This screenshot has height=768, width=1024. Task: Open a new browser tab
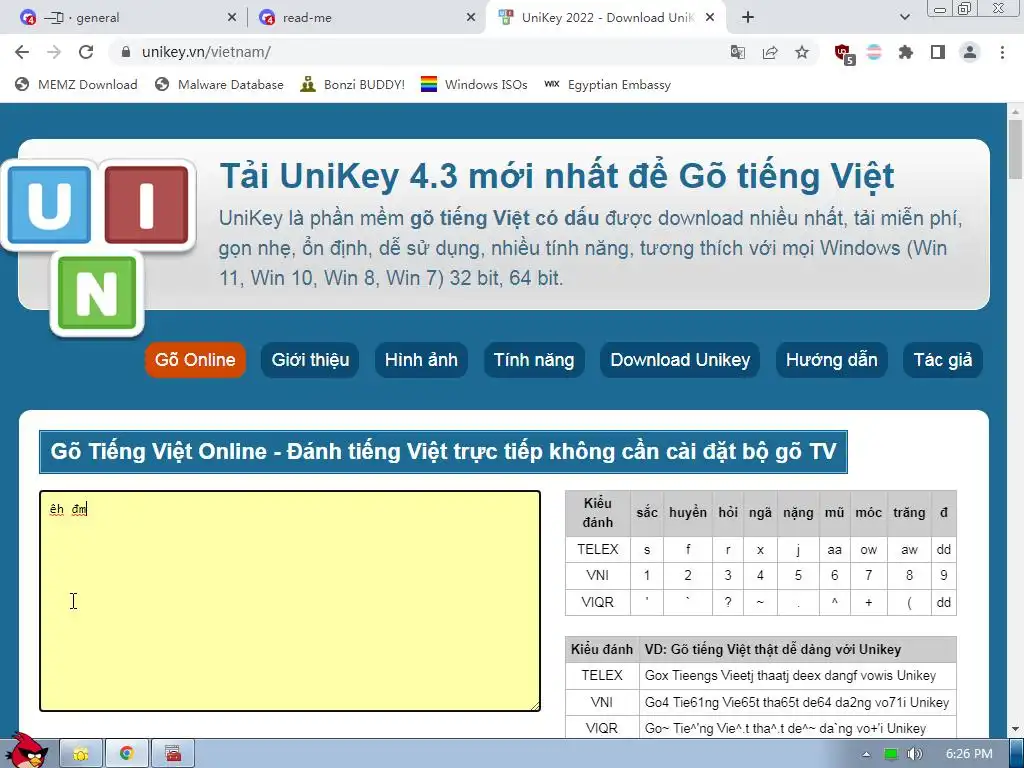[748, 18]
